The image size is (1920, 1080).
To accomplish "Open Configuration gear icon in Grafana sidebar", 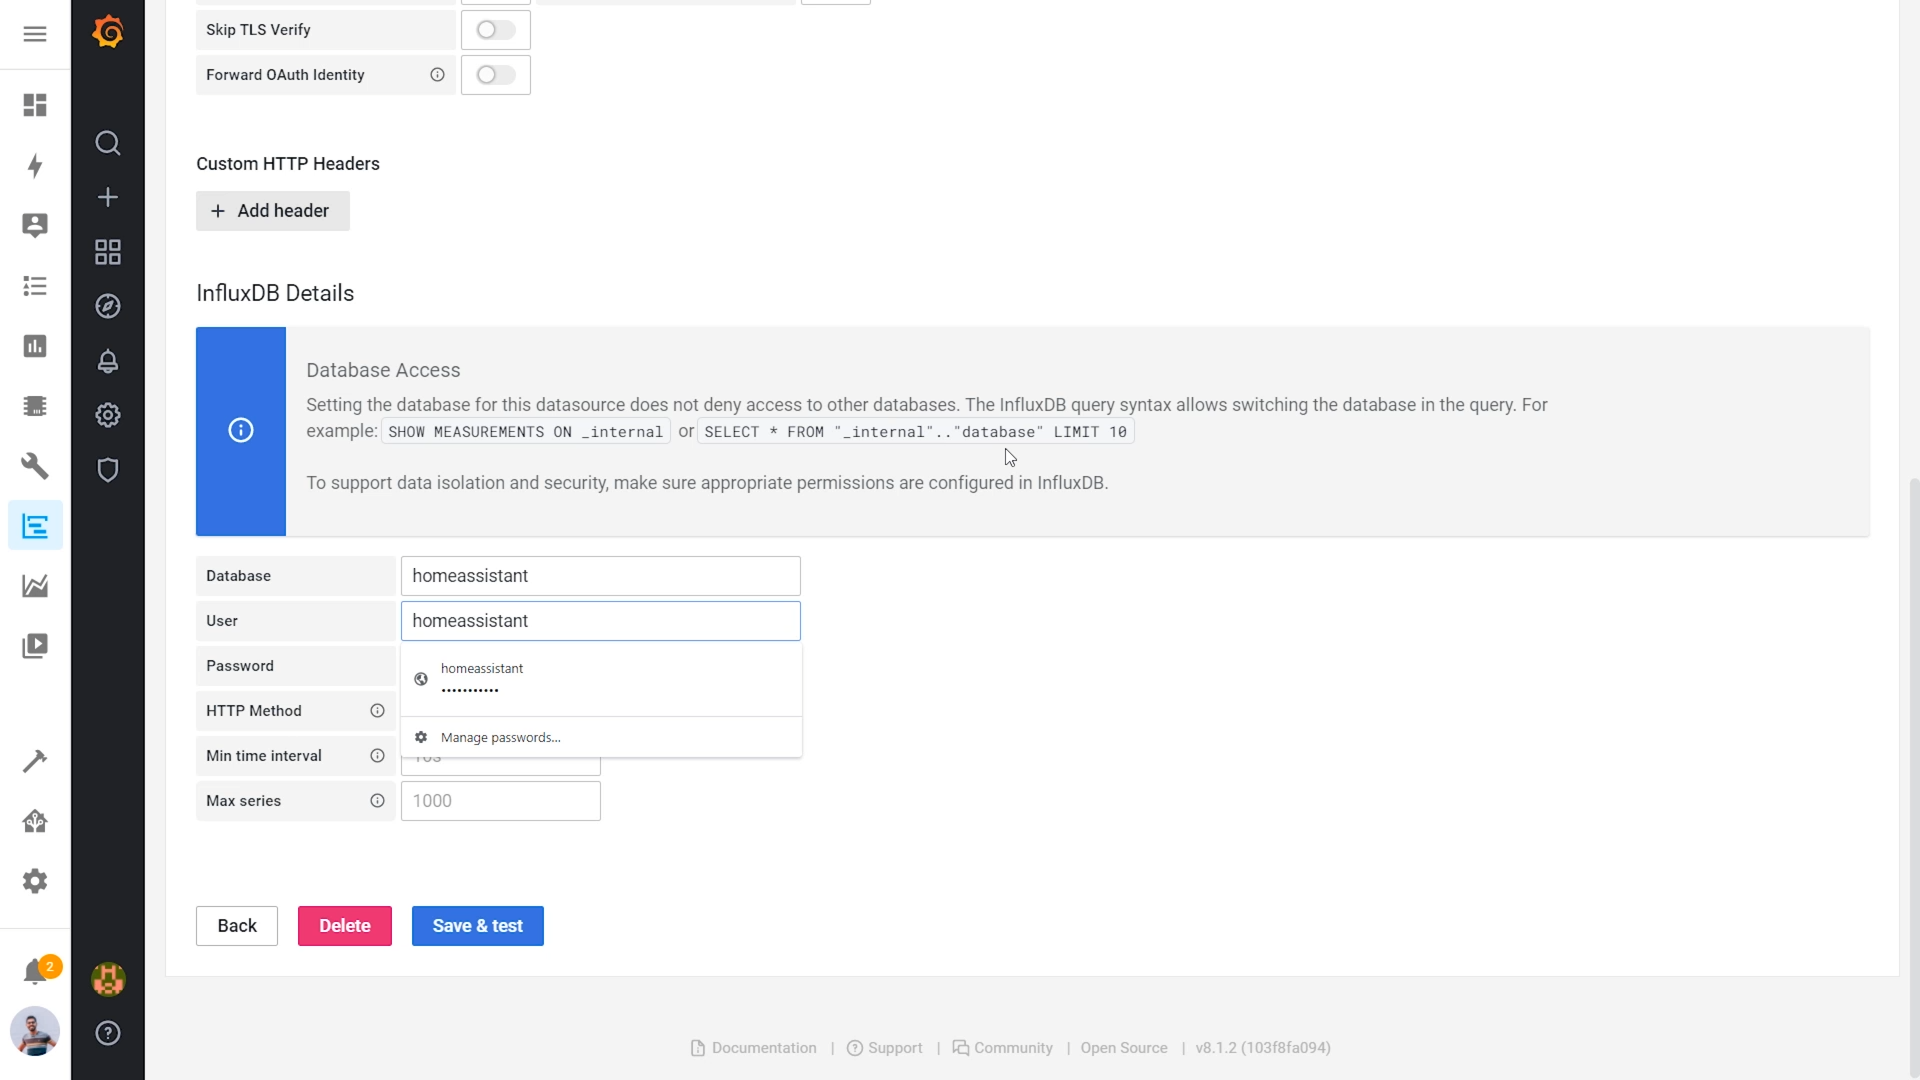I will 108,415.
